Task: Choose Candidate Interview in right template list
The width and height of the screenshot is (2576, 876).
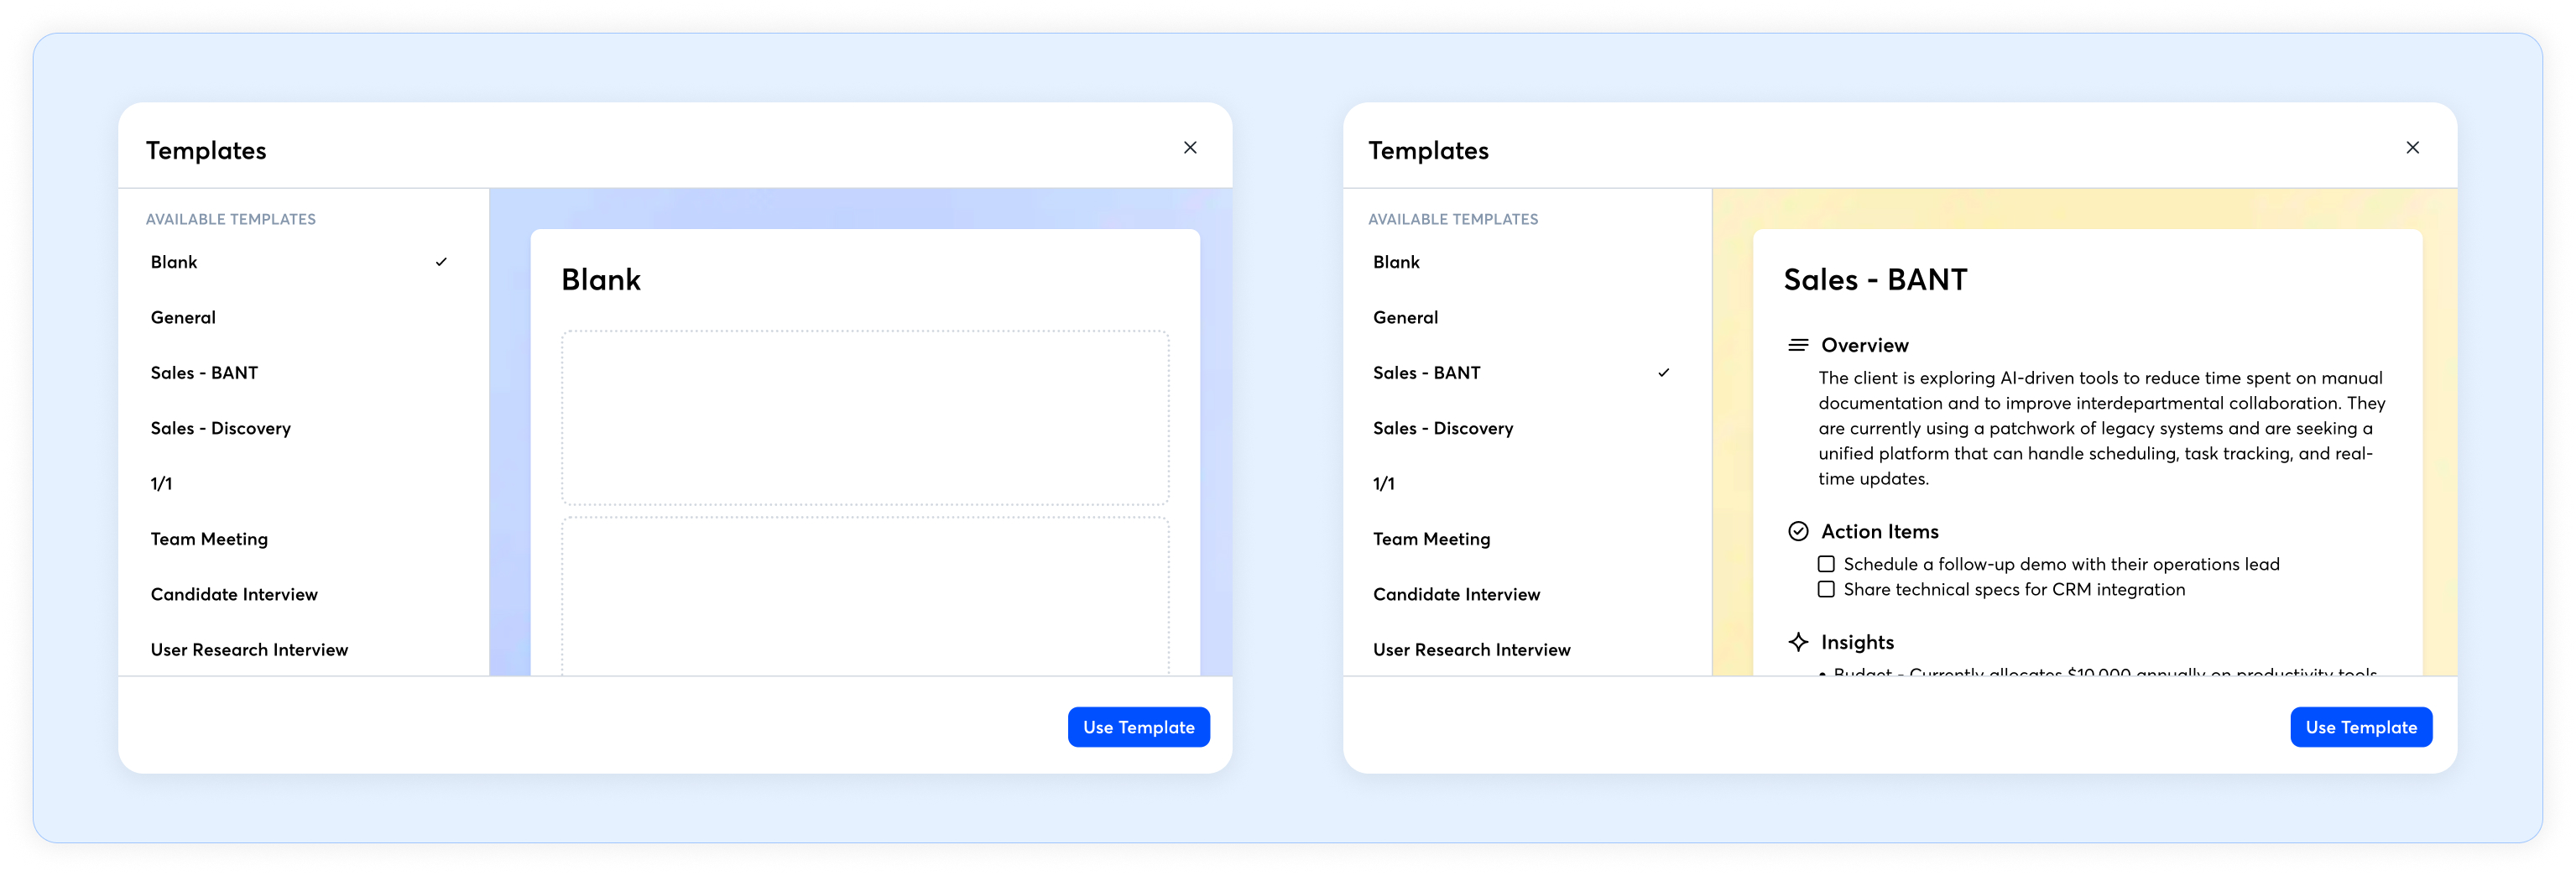Action: pos(1456,594)
